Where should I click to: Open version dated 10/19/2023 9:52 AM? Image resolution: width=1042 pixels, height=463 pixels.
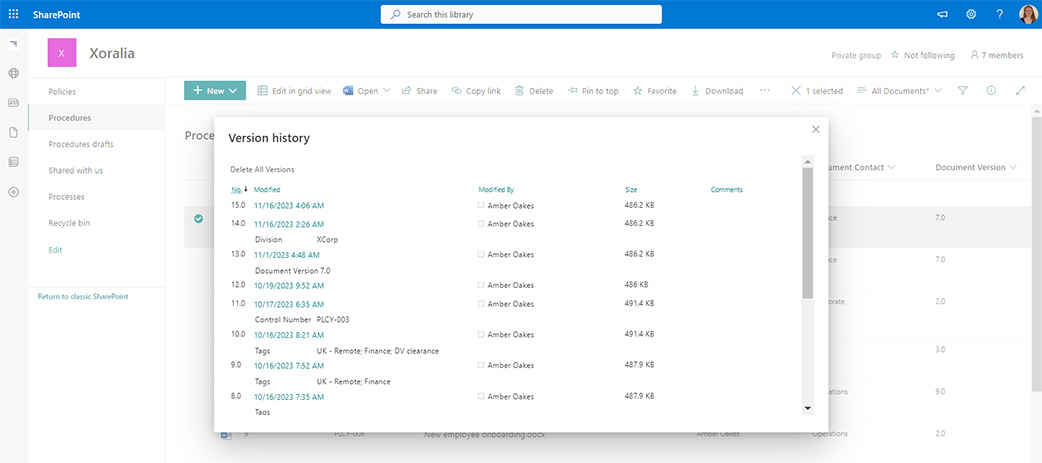tap(289, 285)
